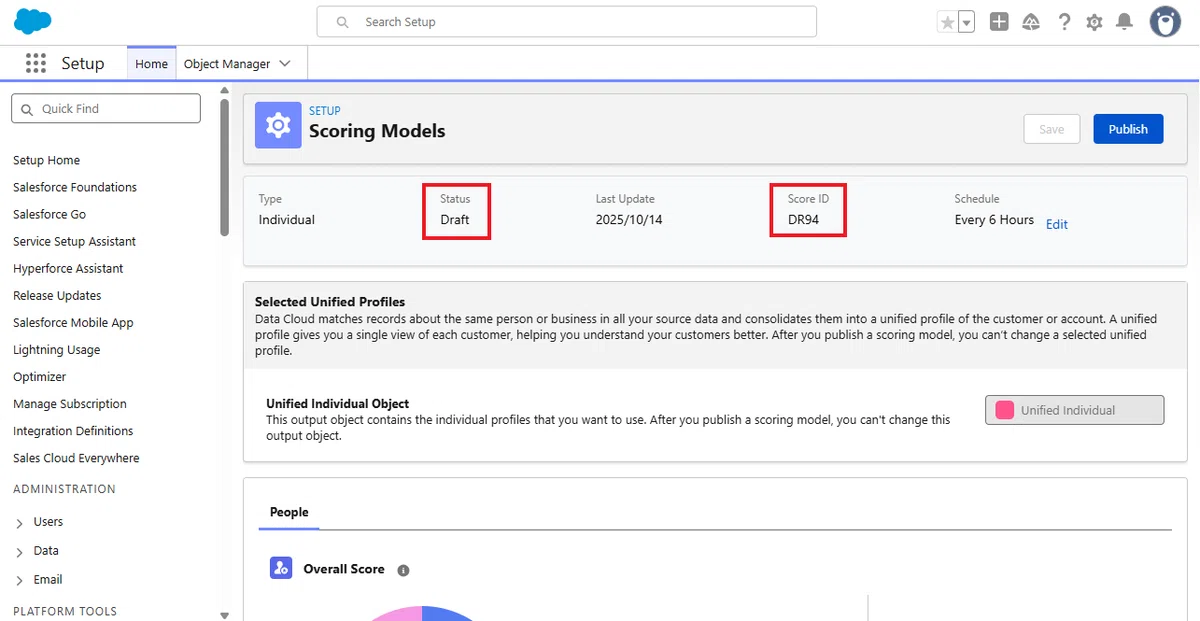Click the Setup app name label
1200x621 pixels.
pyautogui.click(x=83, y=63)
